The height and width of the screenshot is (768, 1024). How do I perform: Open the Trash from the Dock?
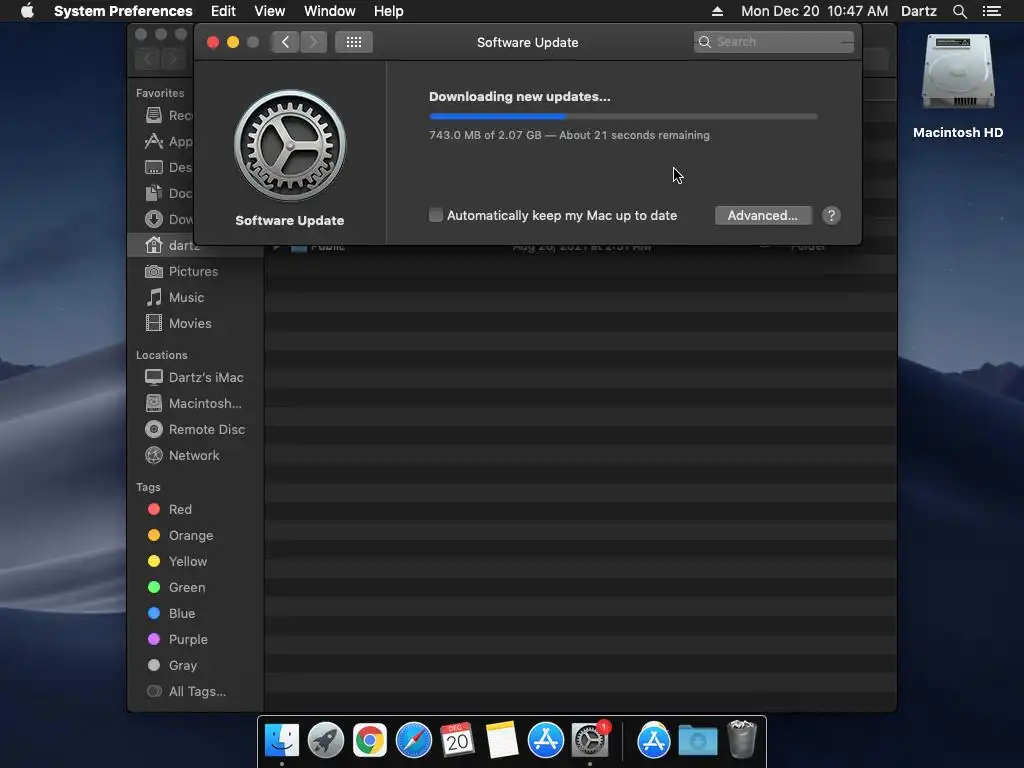tap(741, 739)
